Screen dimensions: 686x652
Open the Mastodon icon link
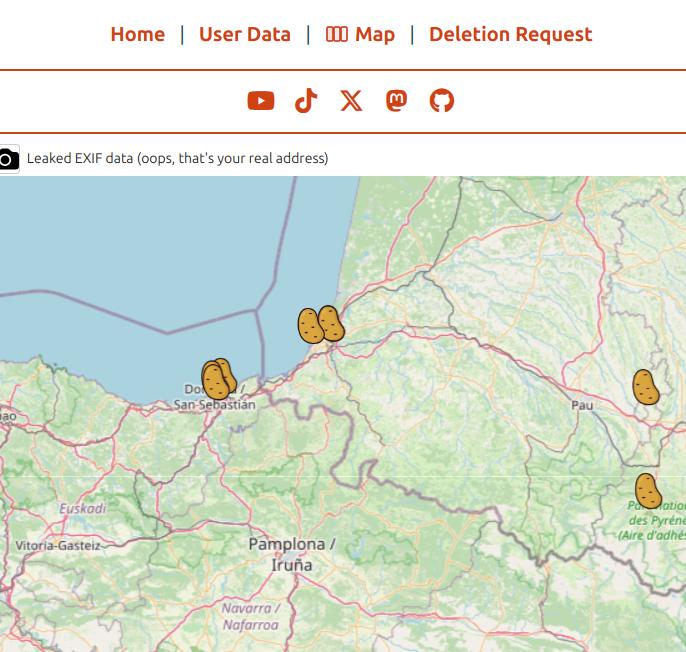(x=396, y=101)
